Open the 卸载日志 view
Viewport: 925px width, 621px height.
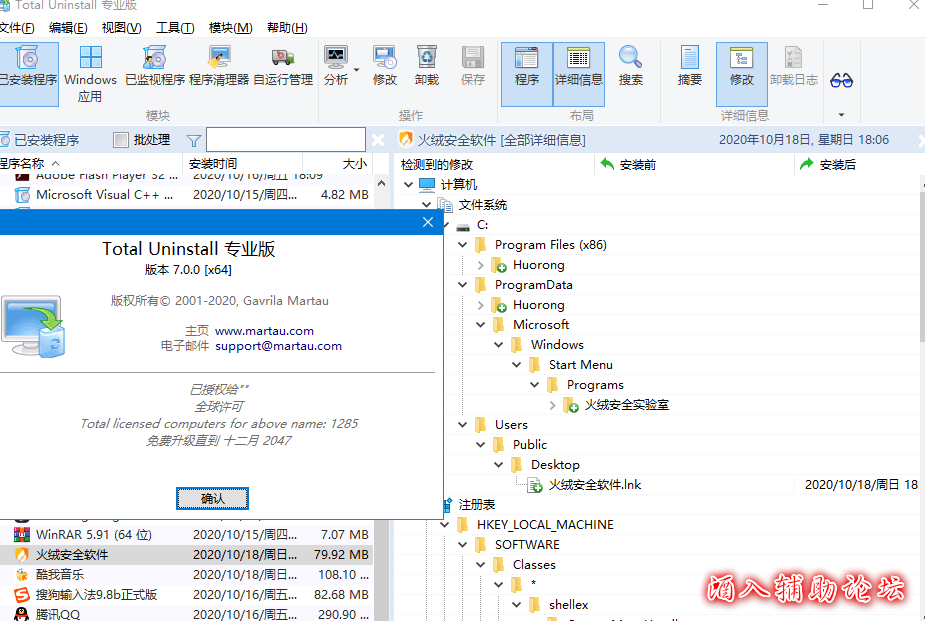(x=793, y=66)
